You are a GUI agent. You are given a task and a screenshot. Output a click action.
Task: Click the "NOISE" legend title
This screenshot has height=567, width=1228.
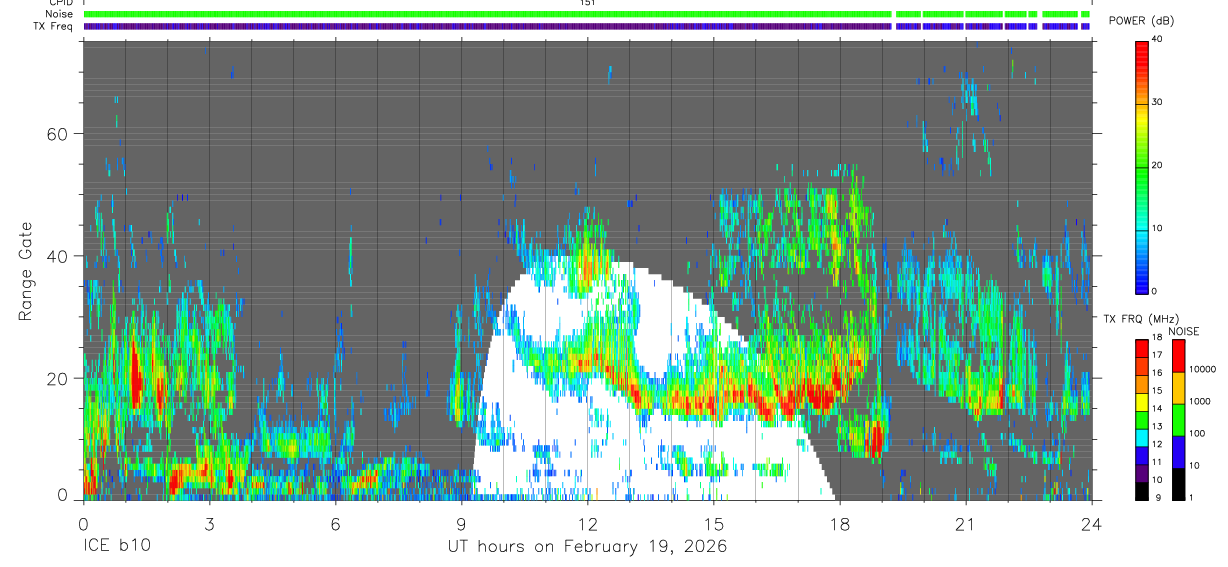tap(1183, 331)
